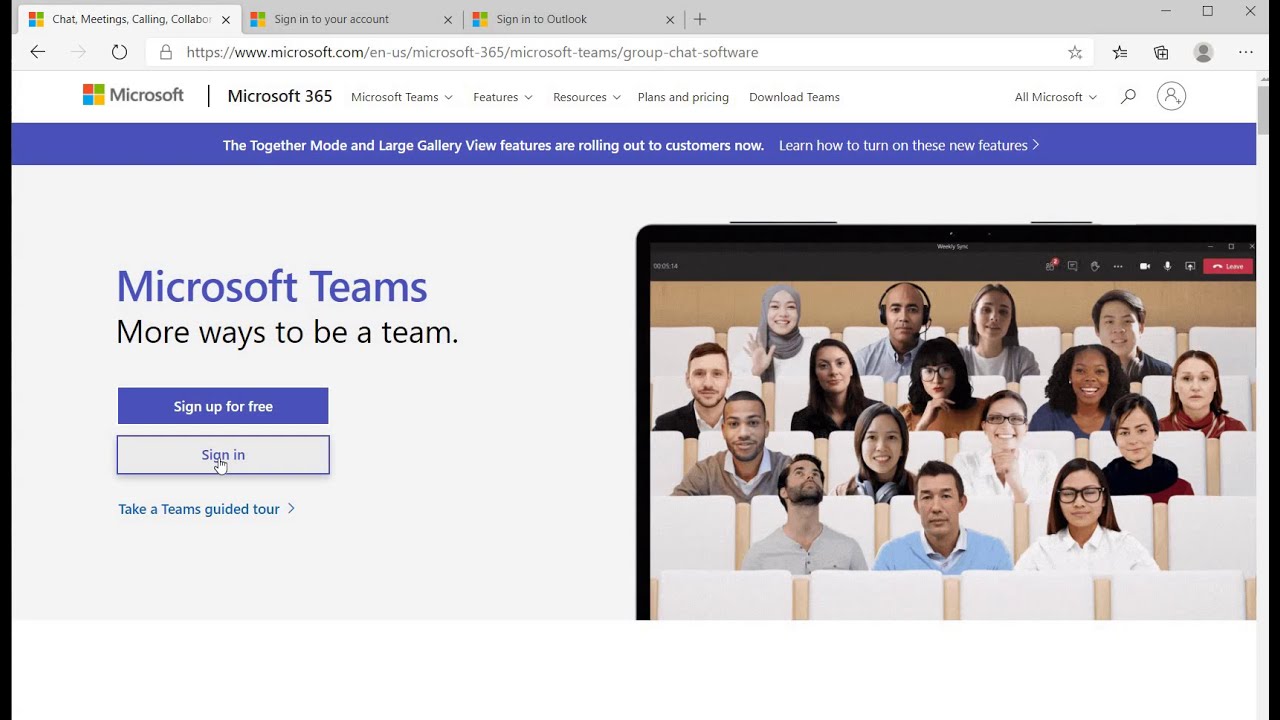Open the browser Settings and more ellipsis
The width and height of the screenshot is (1280, 720).
click(1246, 52)
